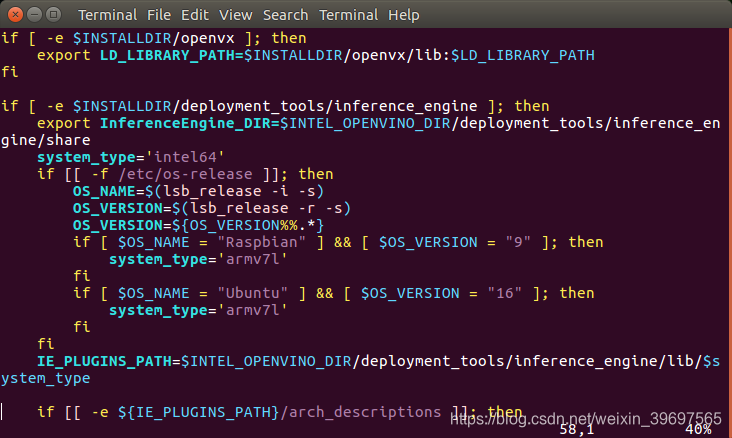Viewport: 732px width, 438px height.
Task: Close the terminal window with red button
Action: point(15,14)
